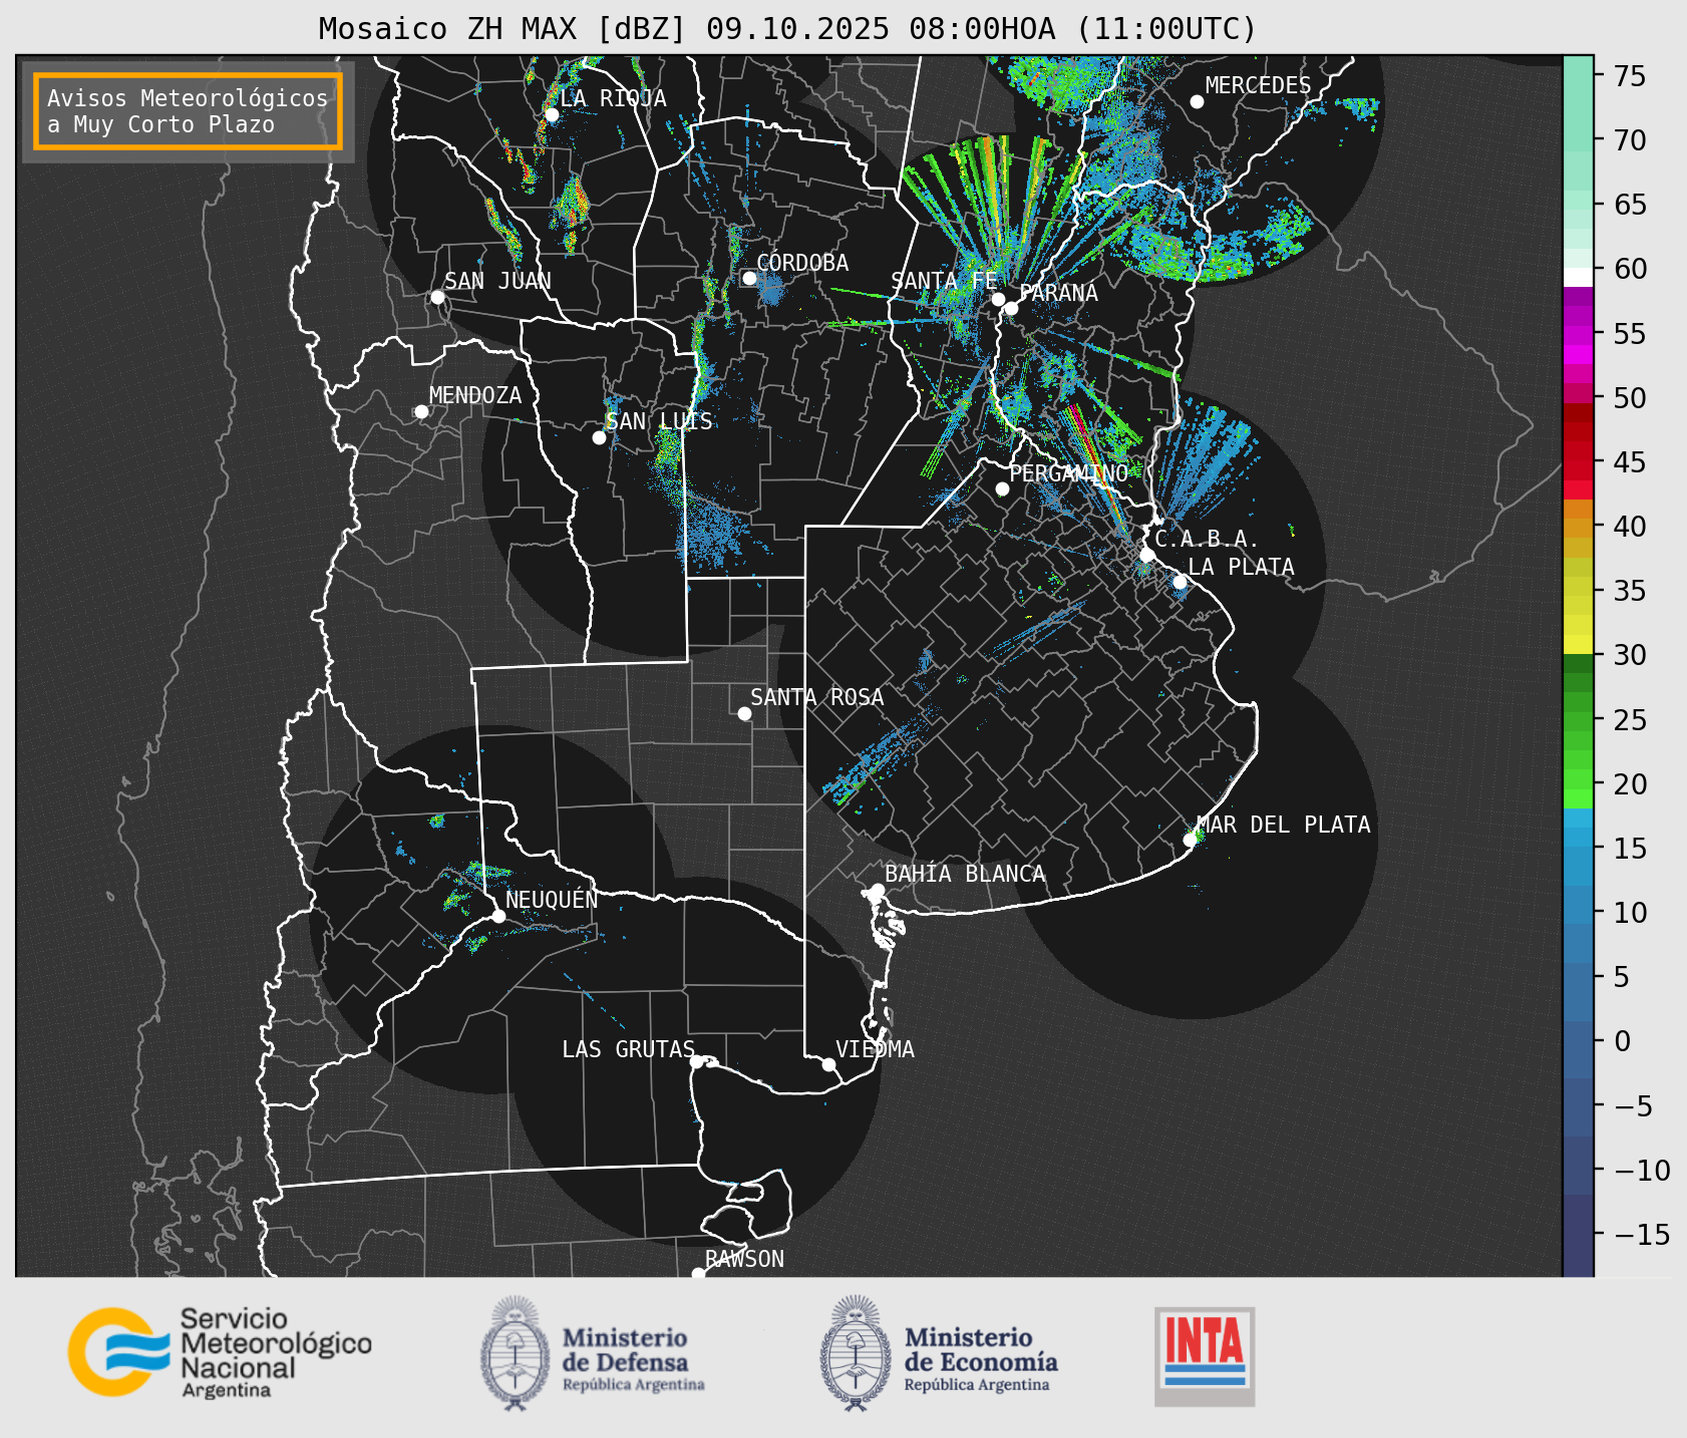Click the INTA logo

point(1204,1355)
